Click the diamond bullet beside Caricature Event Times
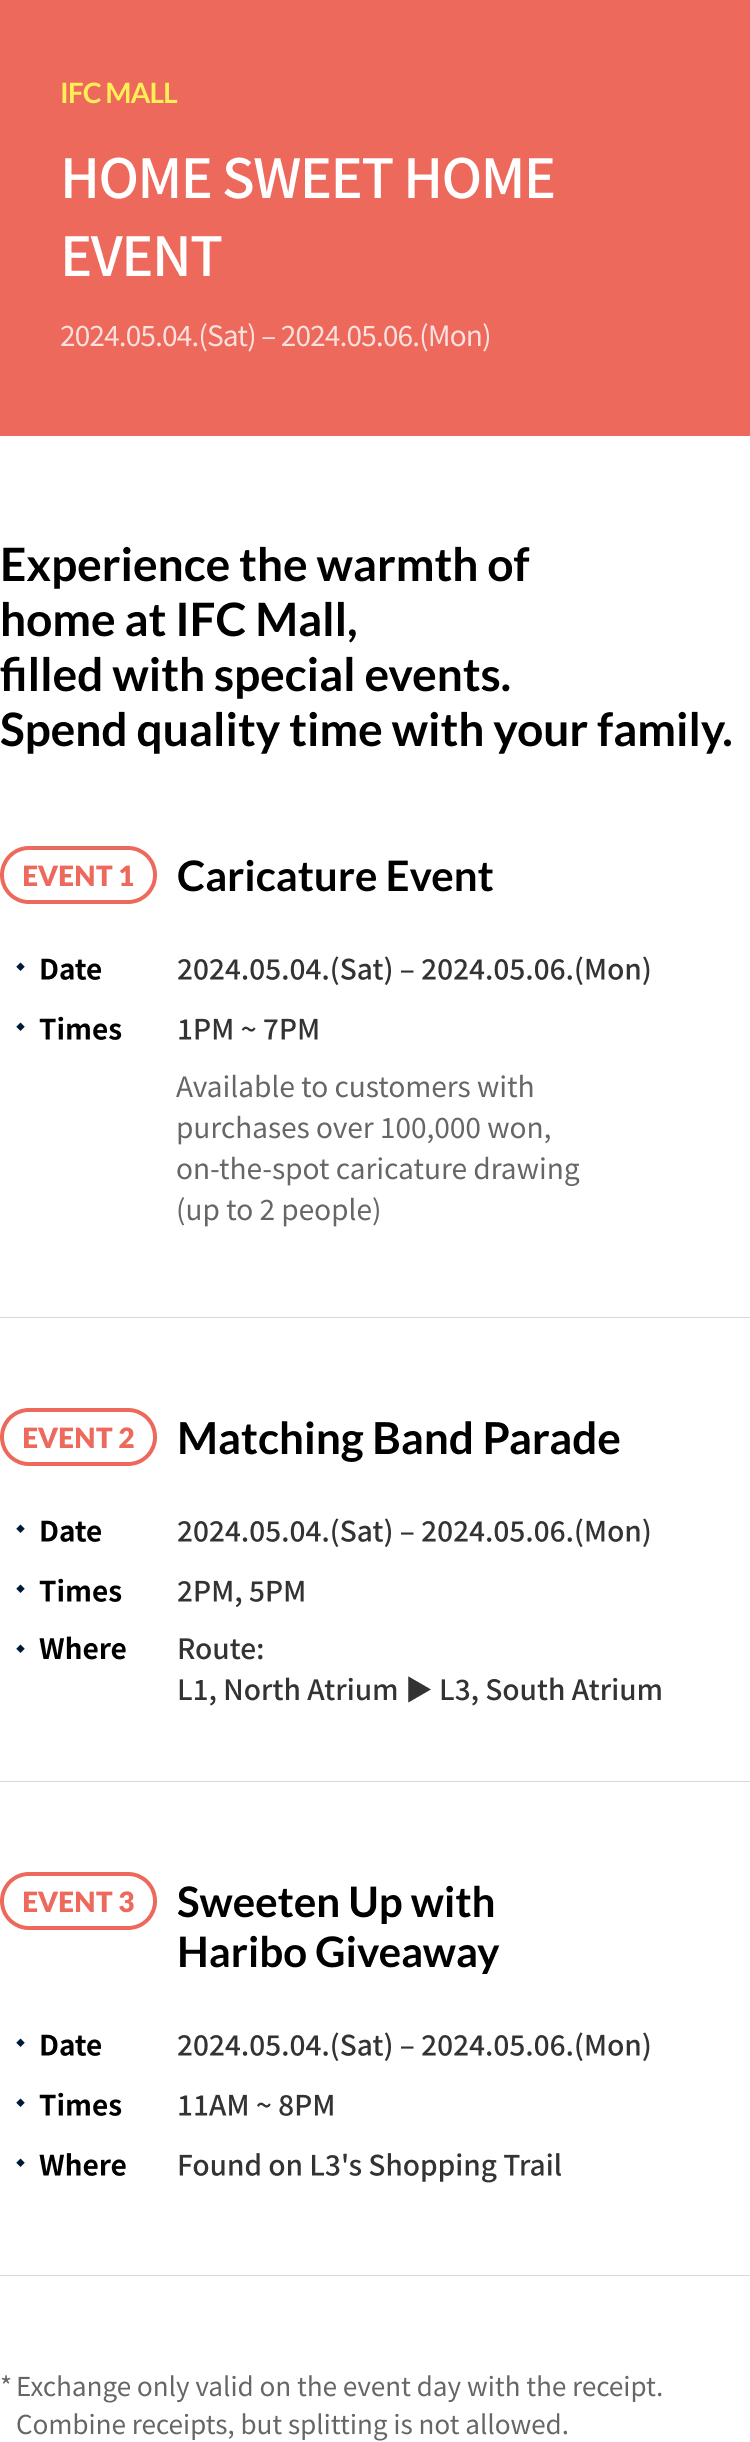 click(x=20, y=1027)
